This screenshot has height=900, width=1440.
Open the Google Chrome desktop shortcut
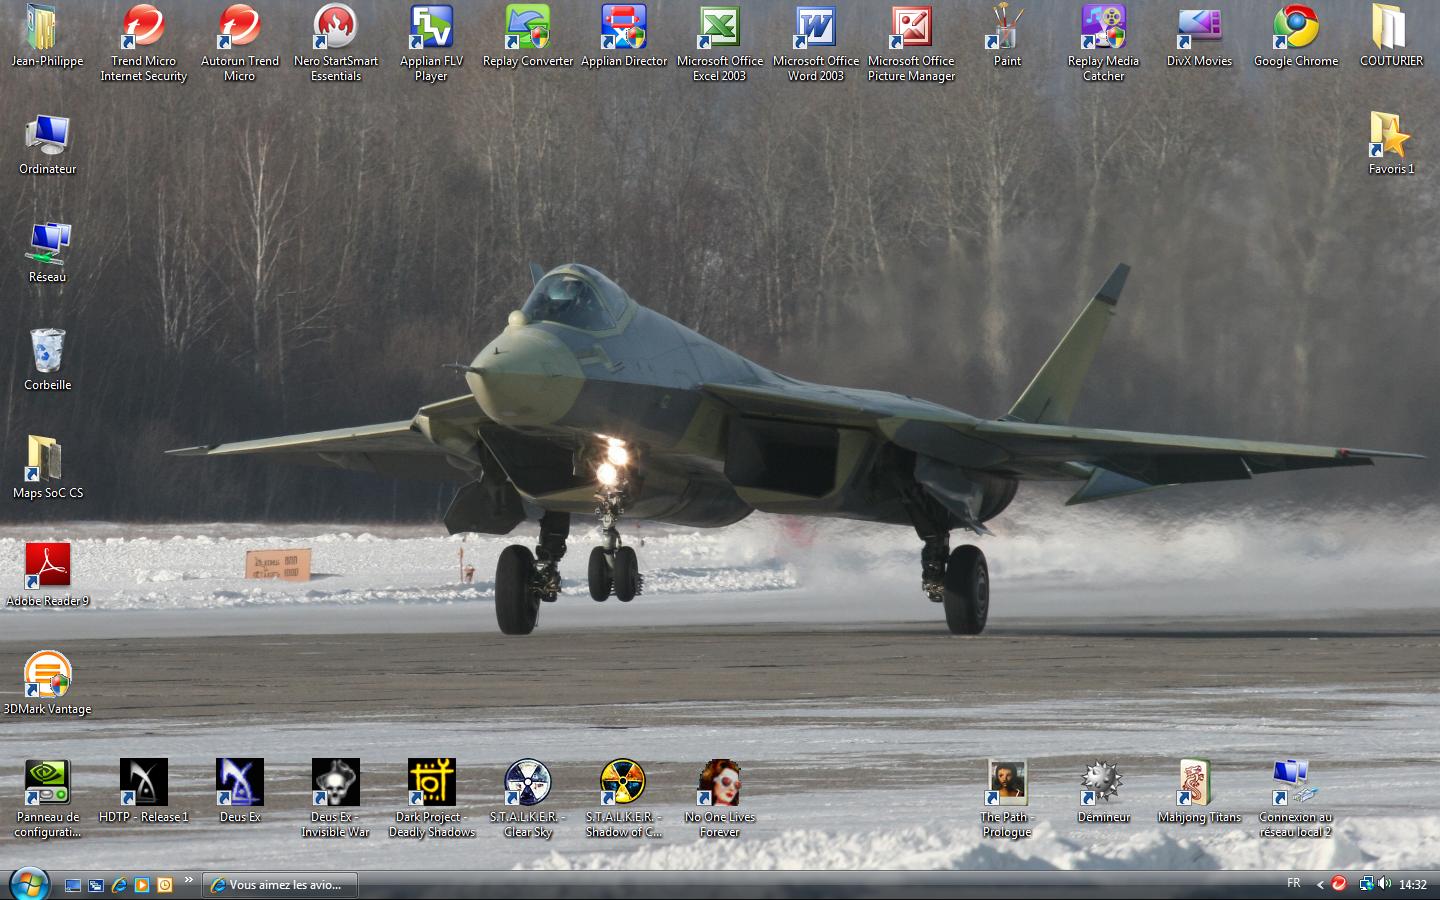click(1295, 29)
